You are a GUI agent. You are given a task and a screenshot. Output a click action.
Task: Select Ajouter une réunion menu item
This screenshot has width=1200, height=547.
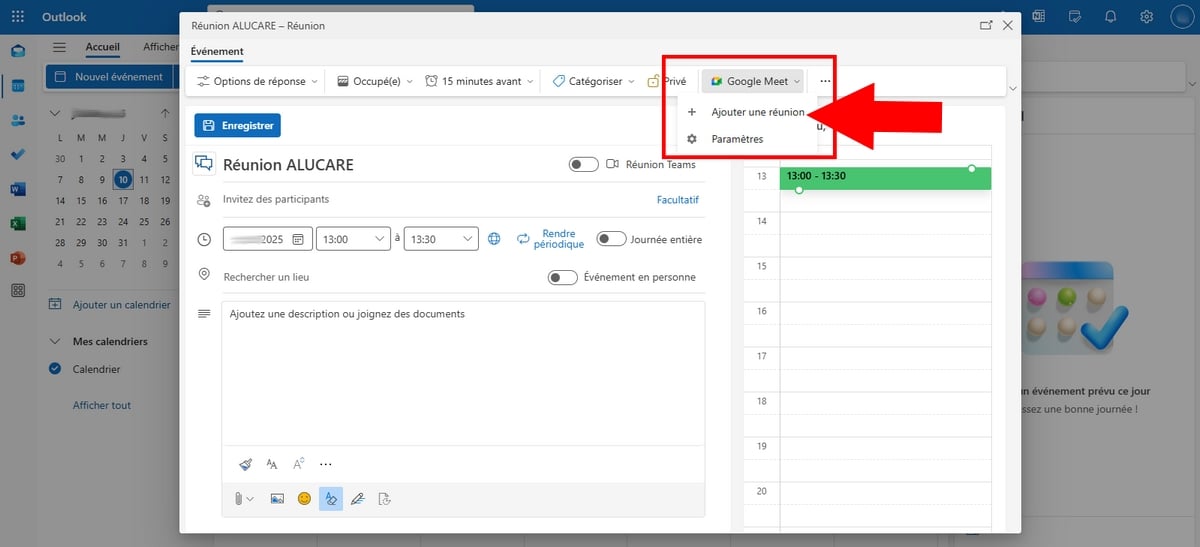point(748,112)
